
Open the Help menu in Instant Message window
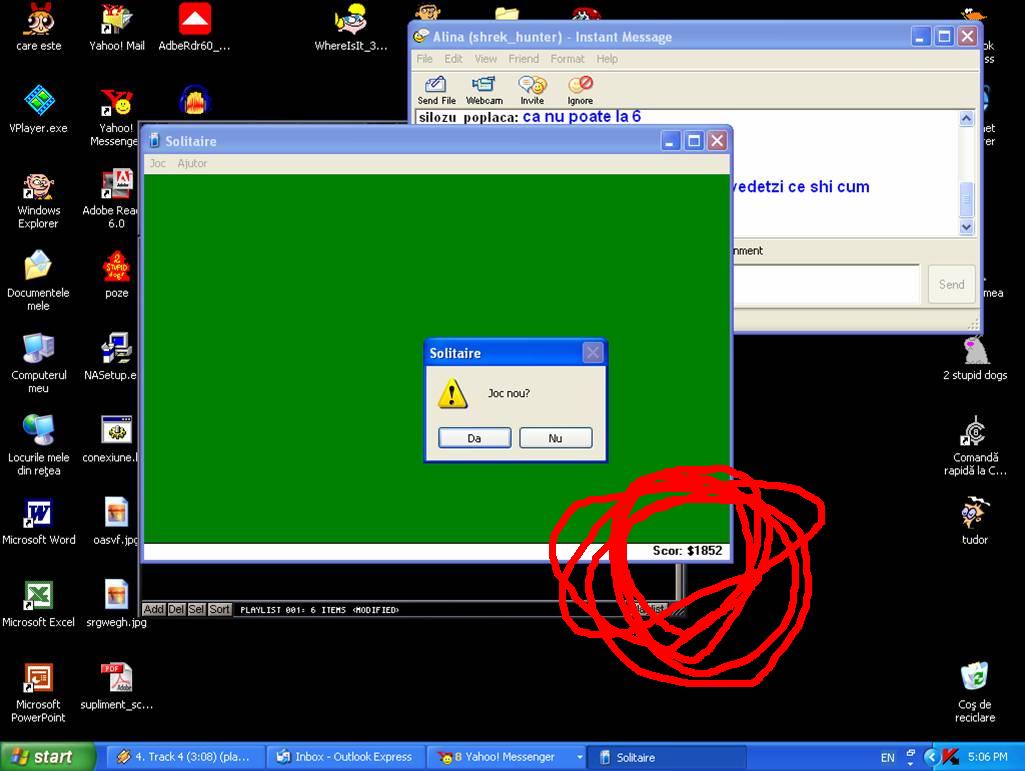[607, 59]
